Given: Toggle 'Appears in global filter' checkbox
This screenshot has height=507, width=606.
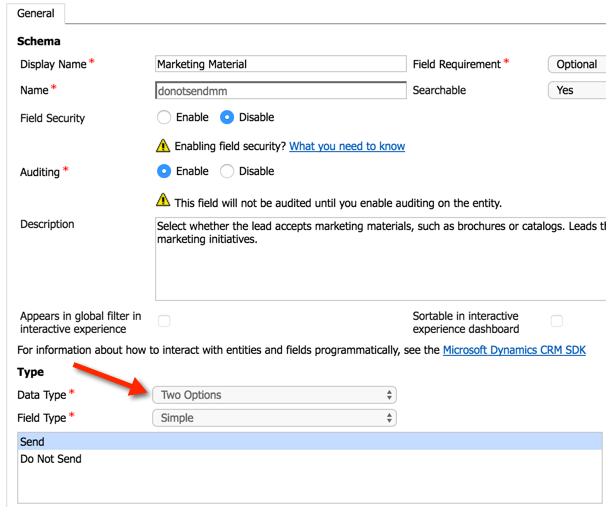Looking at the screenshot, I should [x=164, y=321].
